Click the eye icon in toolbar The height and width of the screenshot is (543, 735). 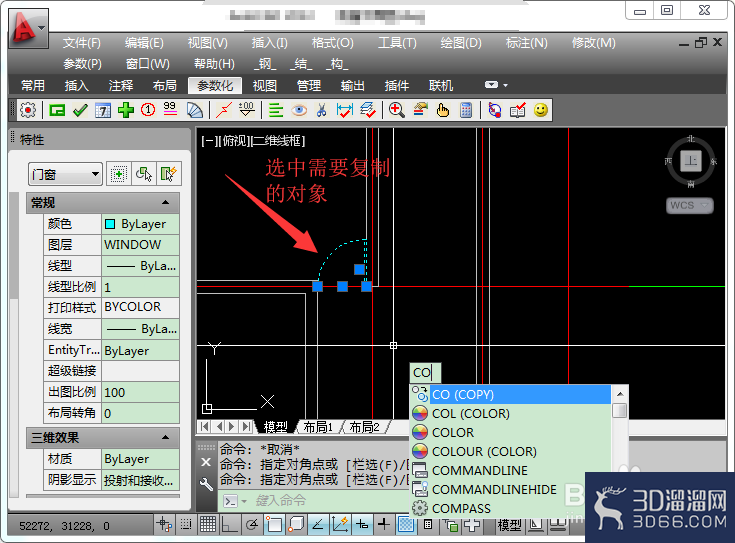coord(299,111)
